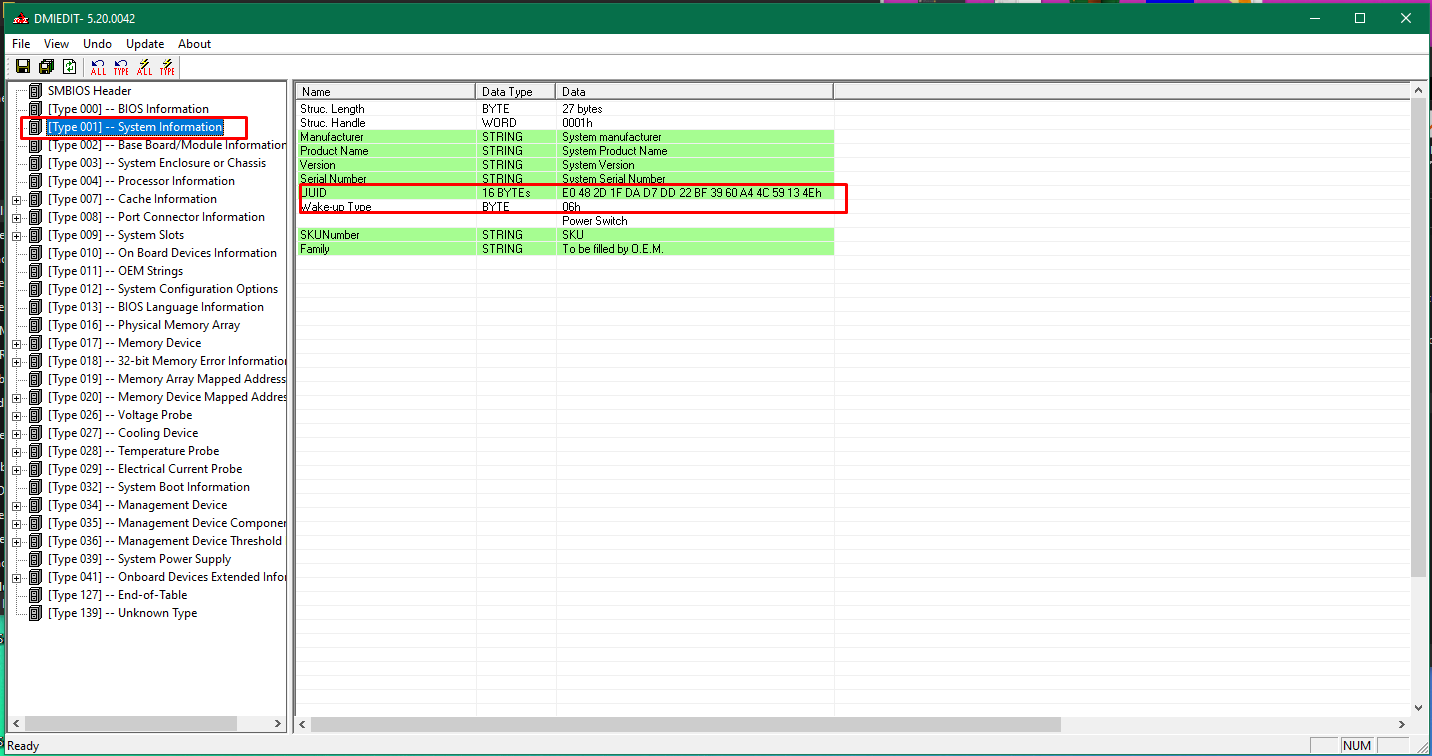Click the Wake-up Type '06h' value
Screen dimensions: 1432x756
point(571,207)
